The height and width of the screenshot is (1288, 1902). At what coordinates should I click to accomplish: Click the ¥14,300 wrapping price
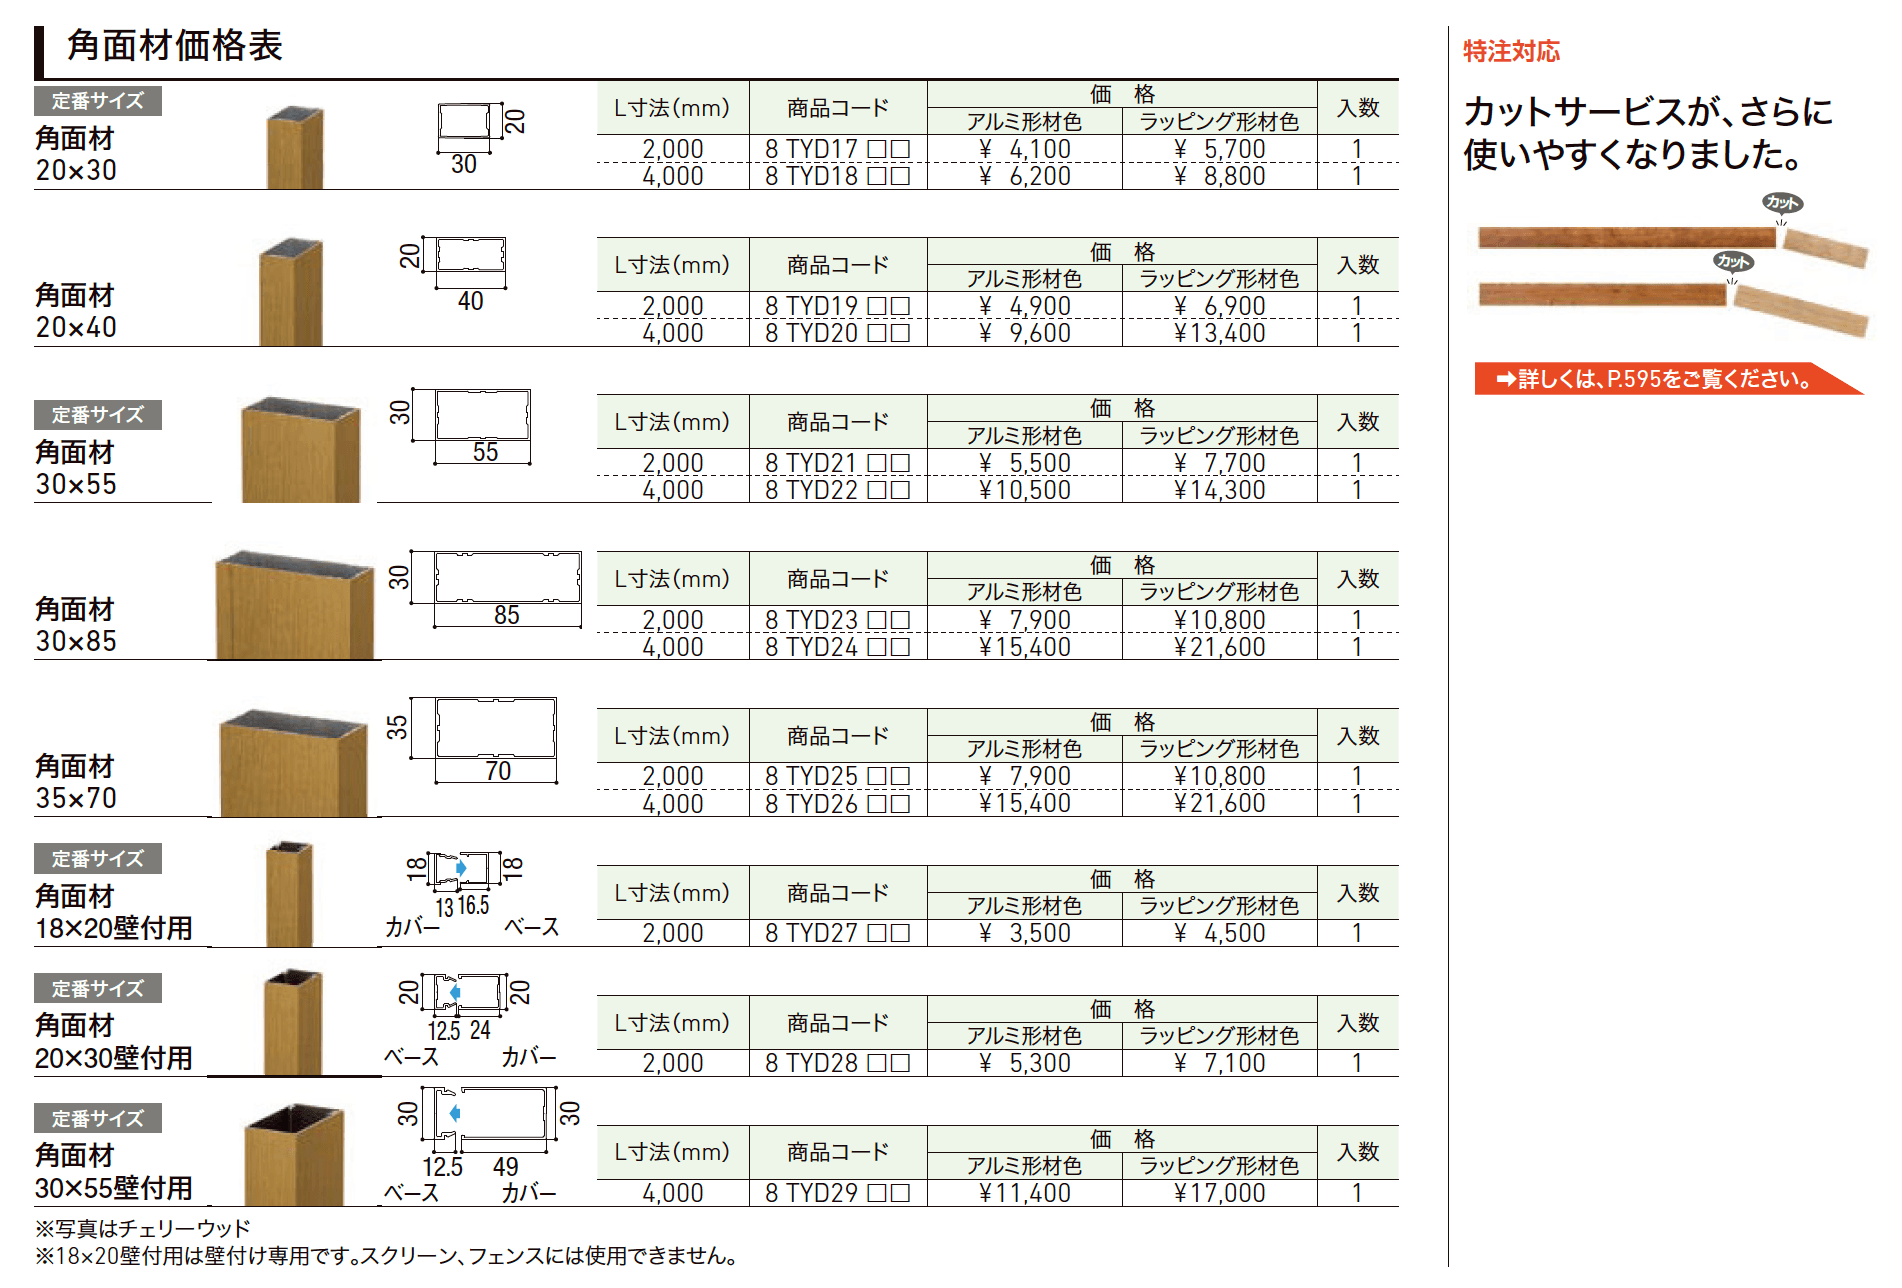point(1220,490)
